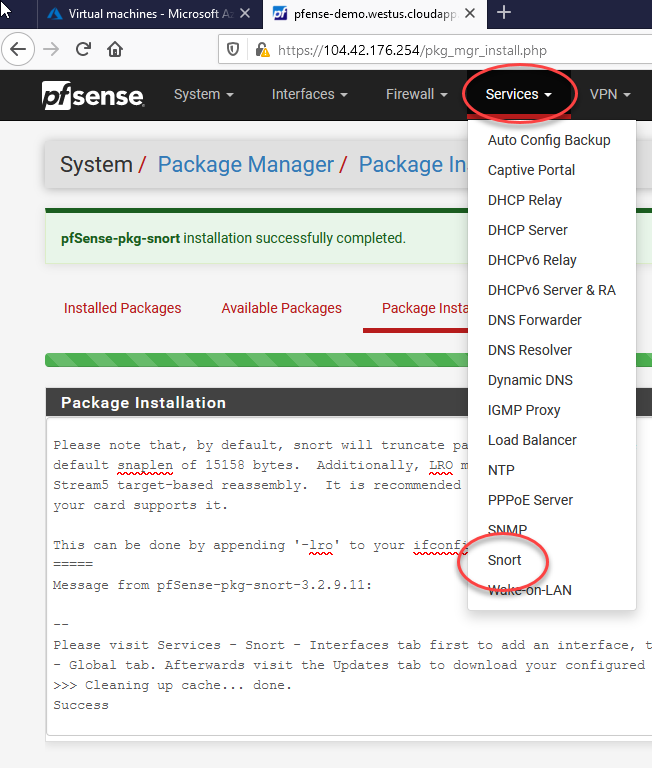Viewport: 652px width, 768px height.
Task: Switch to the Available Packages tab
Action: tap(281, 308)
